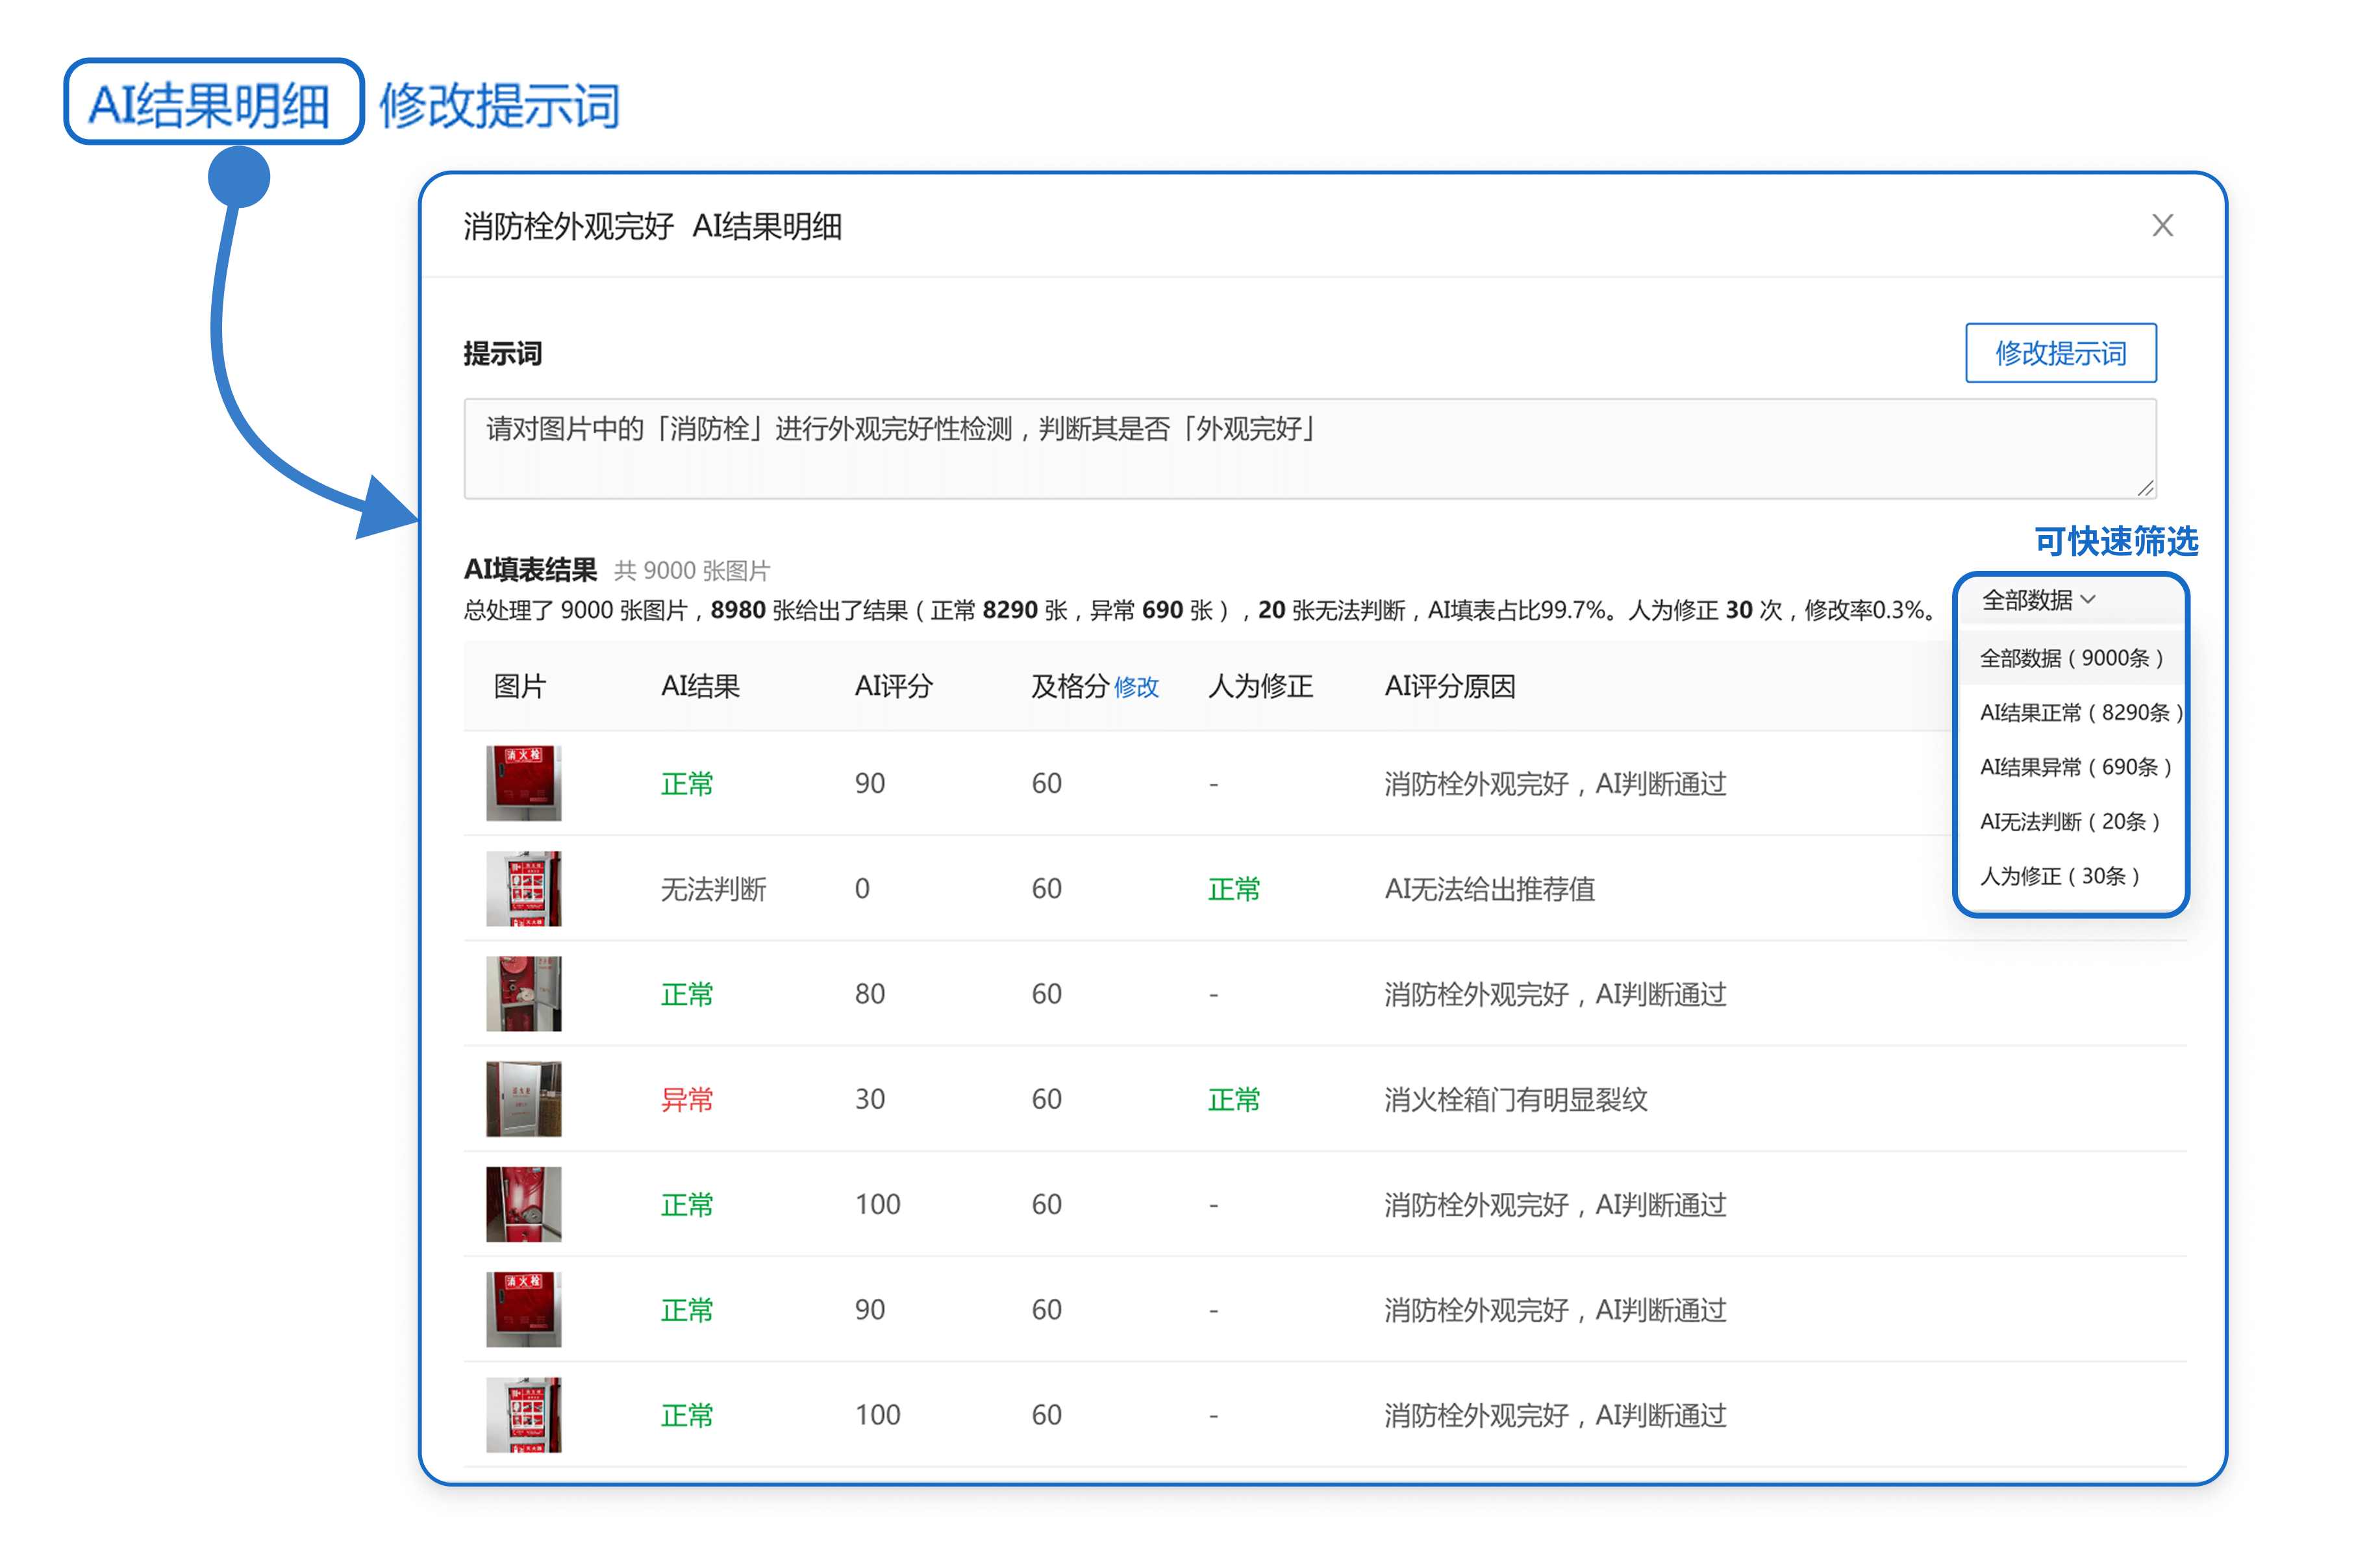
Task: Close the AI结果明细 dialog
Action: (2162, 226)
